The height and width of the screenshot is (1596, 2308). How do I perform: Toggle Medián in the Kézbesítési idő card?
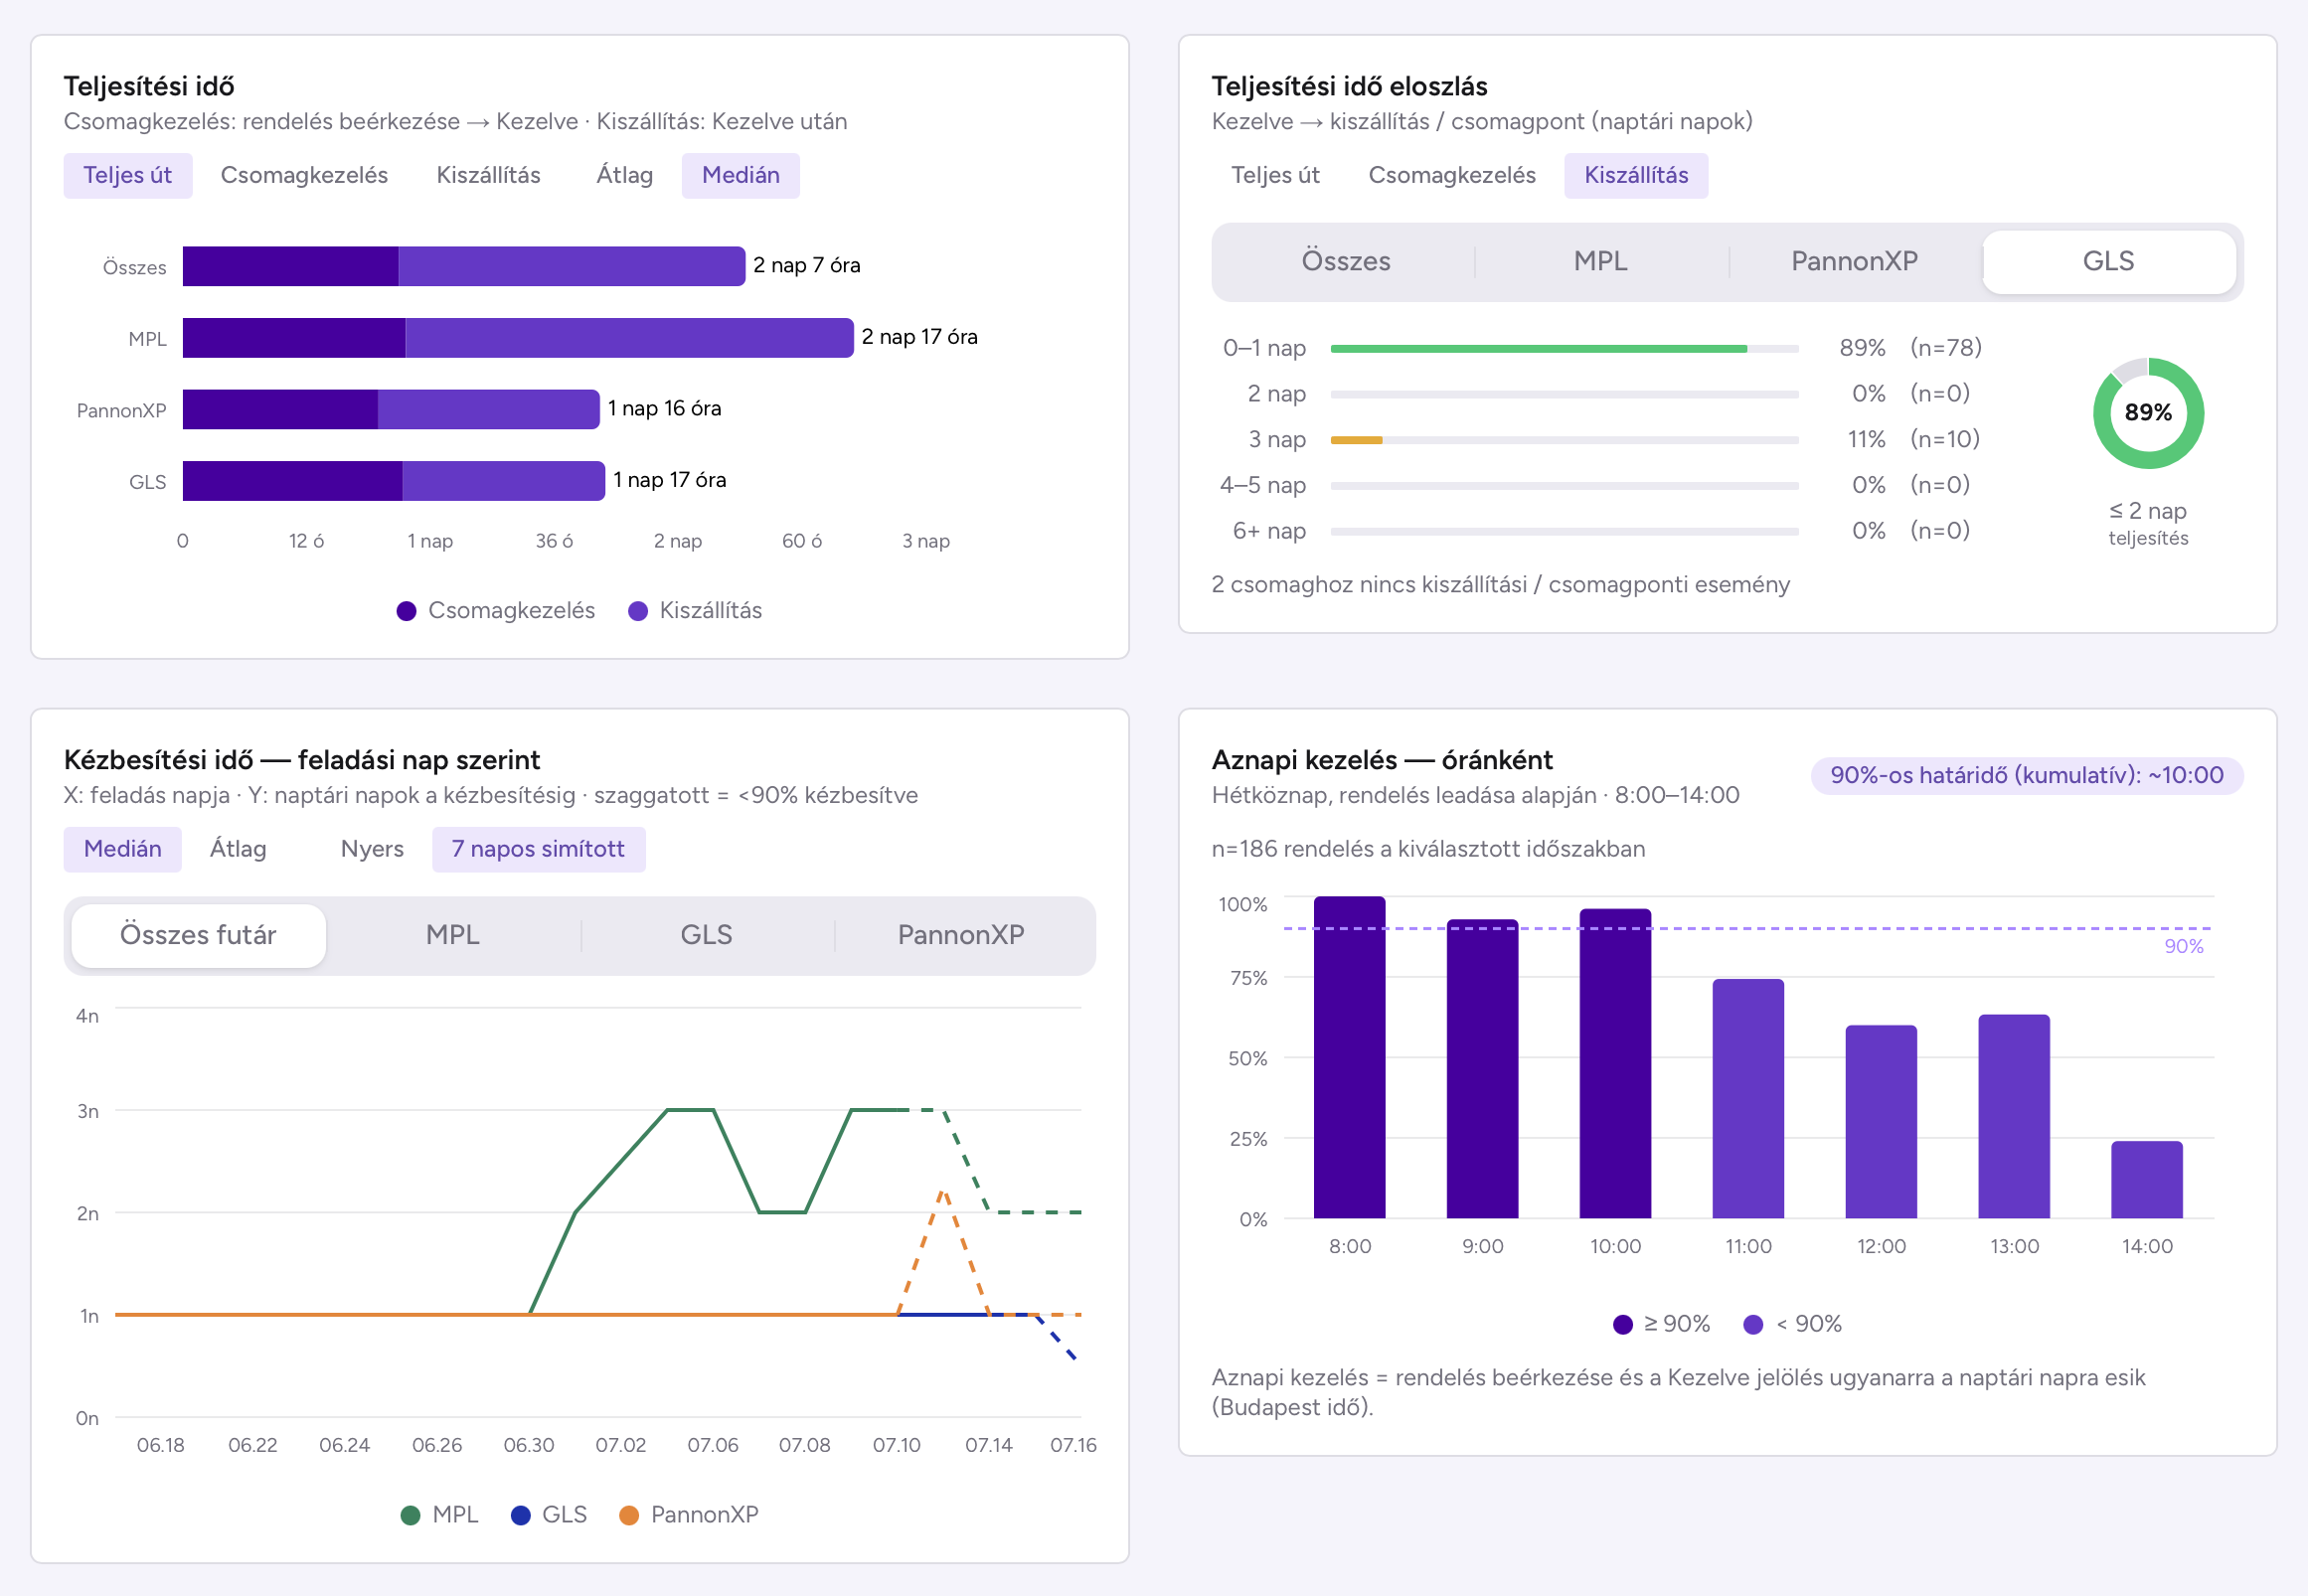pyautogui.click(x=123, y=850)
